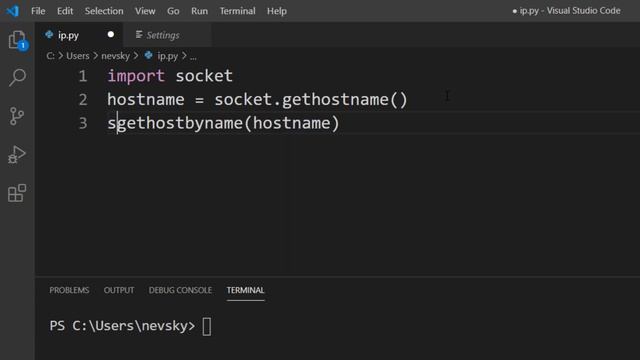The width and height of the screenshot is (640, 360).
Task: Open the Run and Debug view
Action: (x=17, y=154)
